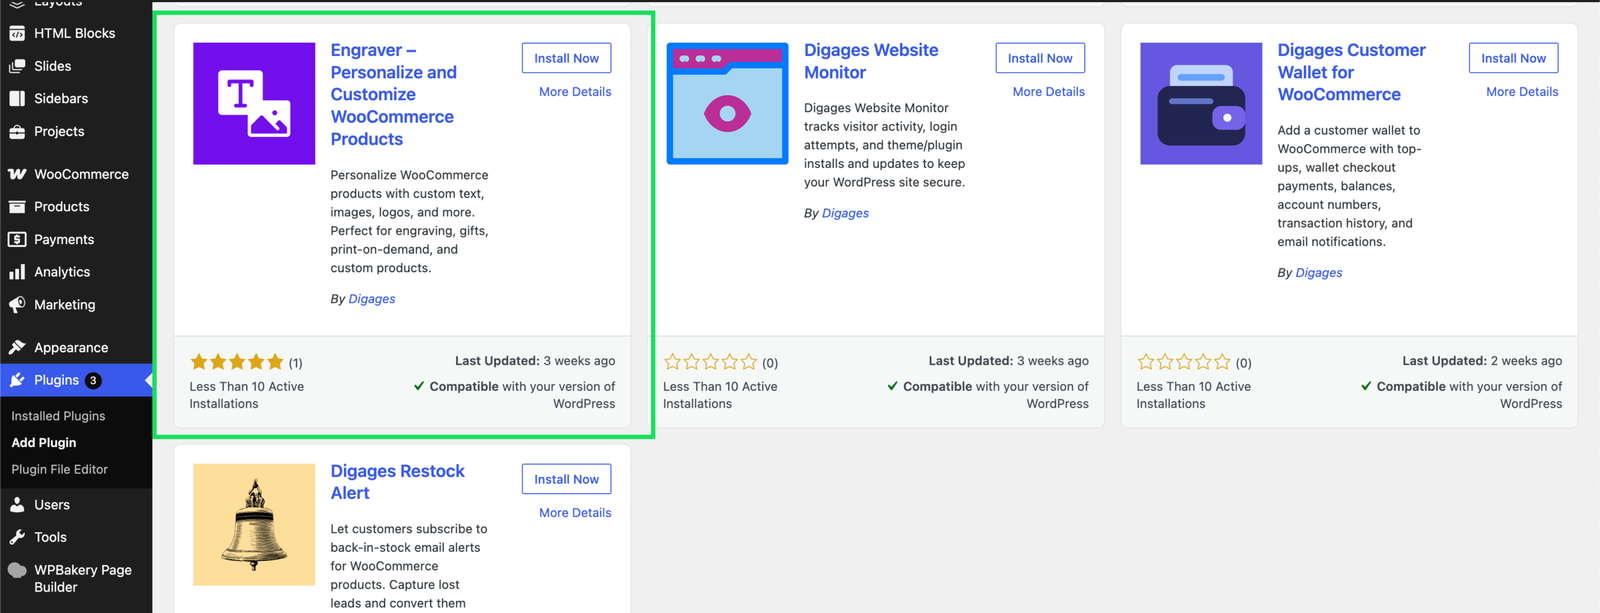Screen dimensions: 1600x613
Task: Click the Digages Website Monitor eye thumbnail
Action: coord(727,103)
